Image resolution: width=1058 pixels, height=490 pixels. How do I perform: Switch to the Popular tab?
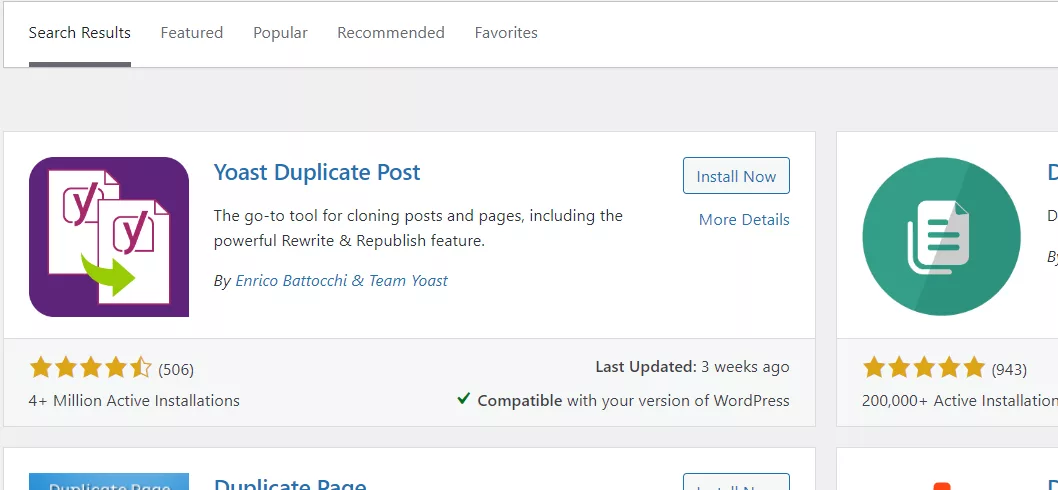coord(280,32)
